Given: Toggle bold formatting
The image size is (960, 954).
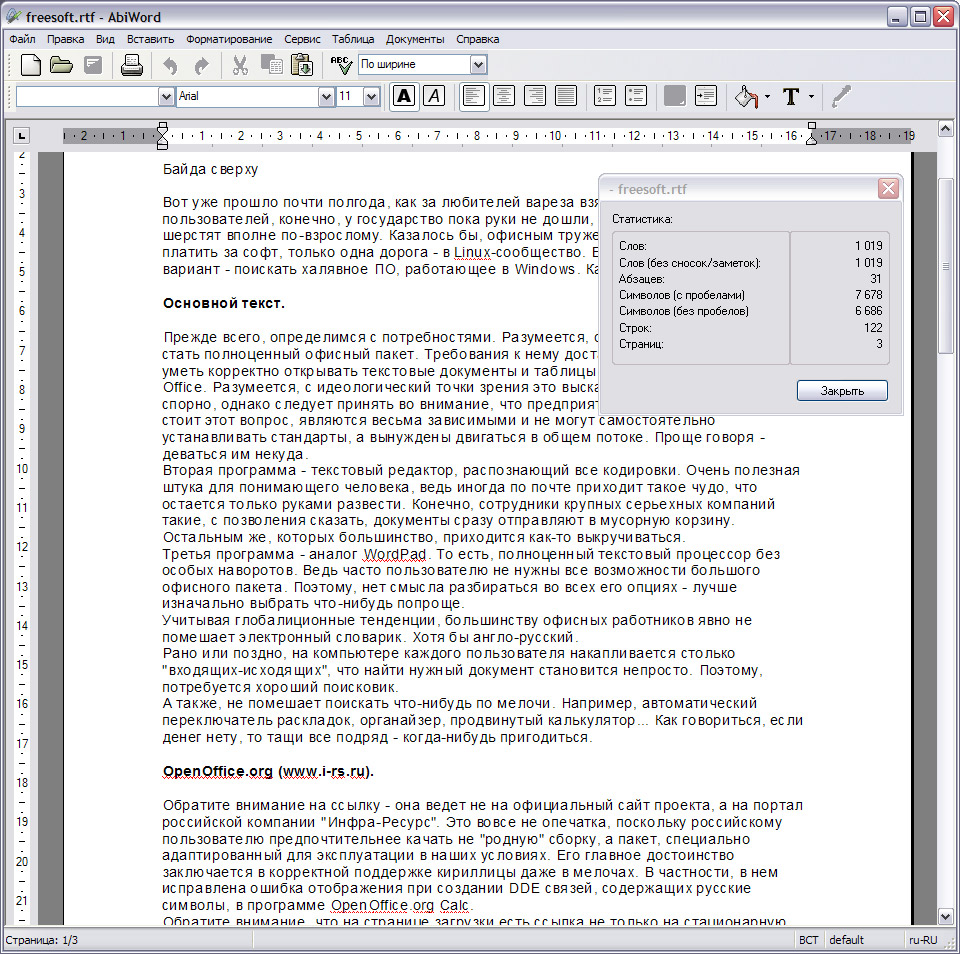Looking at the screenshot, I should (404, 96).
